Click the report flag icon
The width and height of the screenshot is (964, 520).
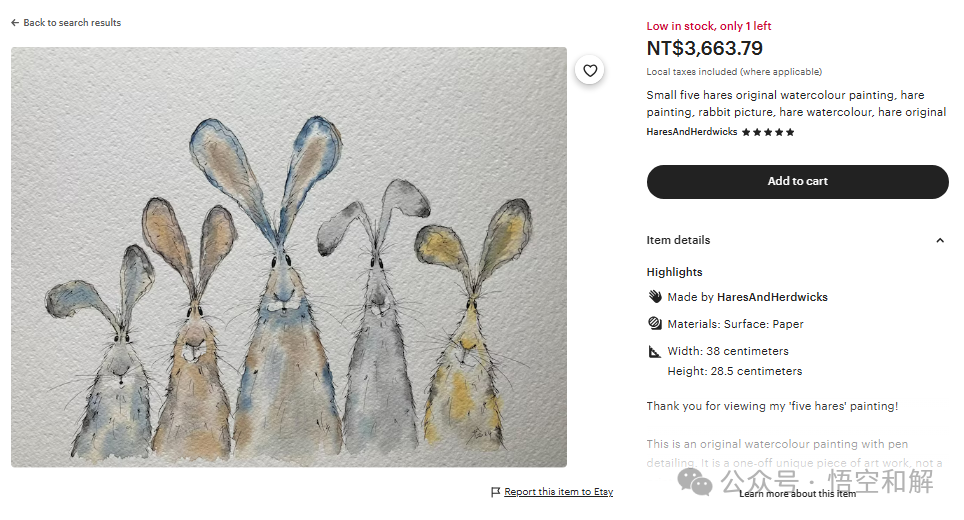495,492
